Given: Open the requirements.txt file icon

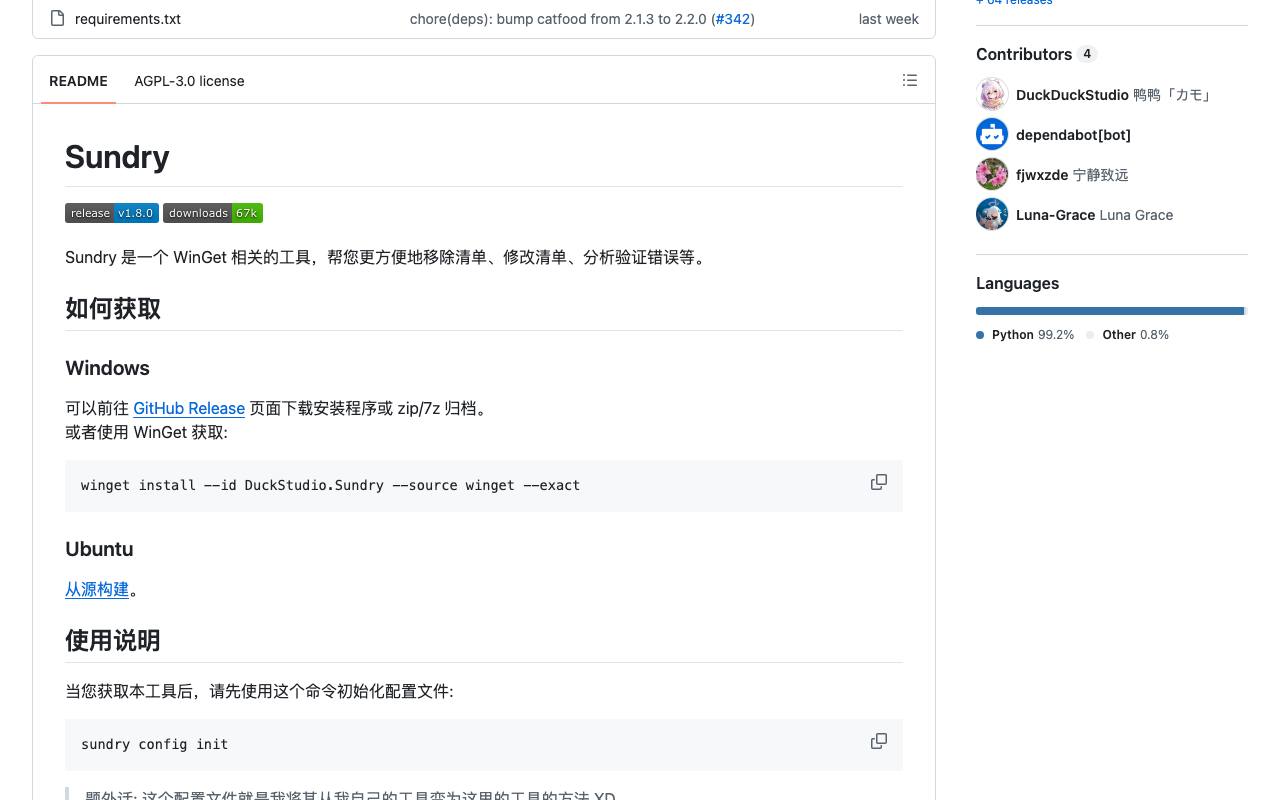Looking at the screenshot, I should (x=57, y=18).
